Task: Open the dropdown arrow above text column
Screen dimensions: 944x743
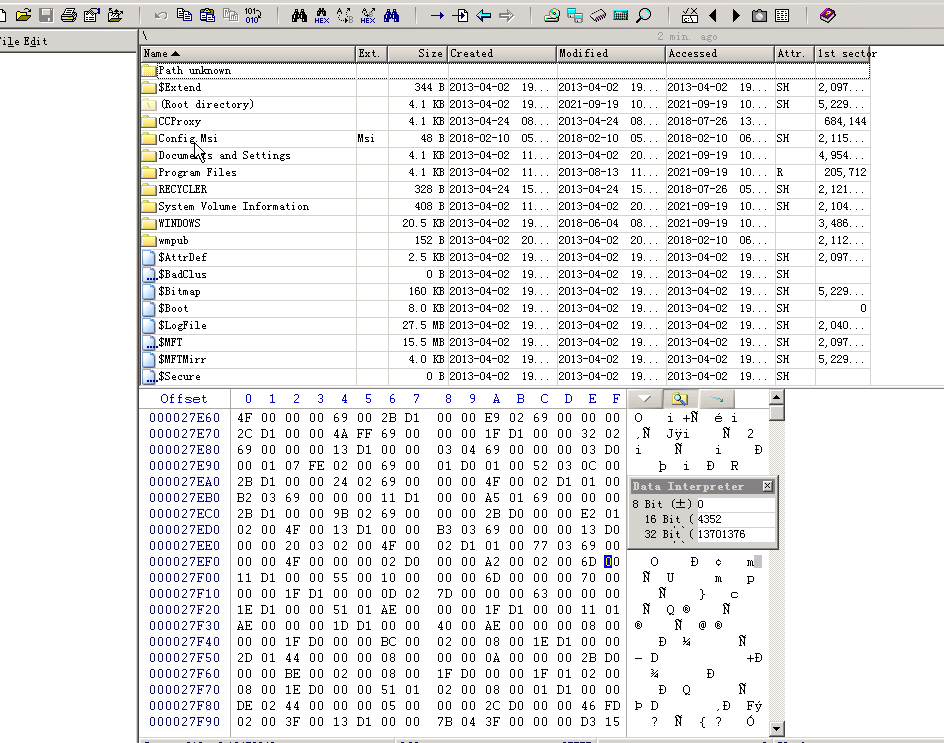Action: click(x=644, y=399)
